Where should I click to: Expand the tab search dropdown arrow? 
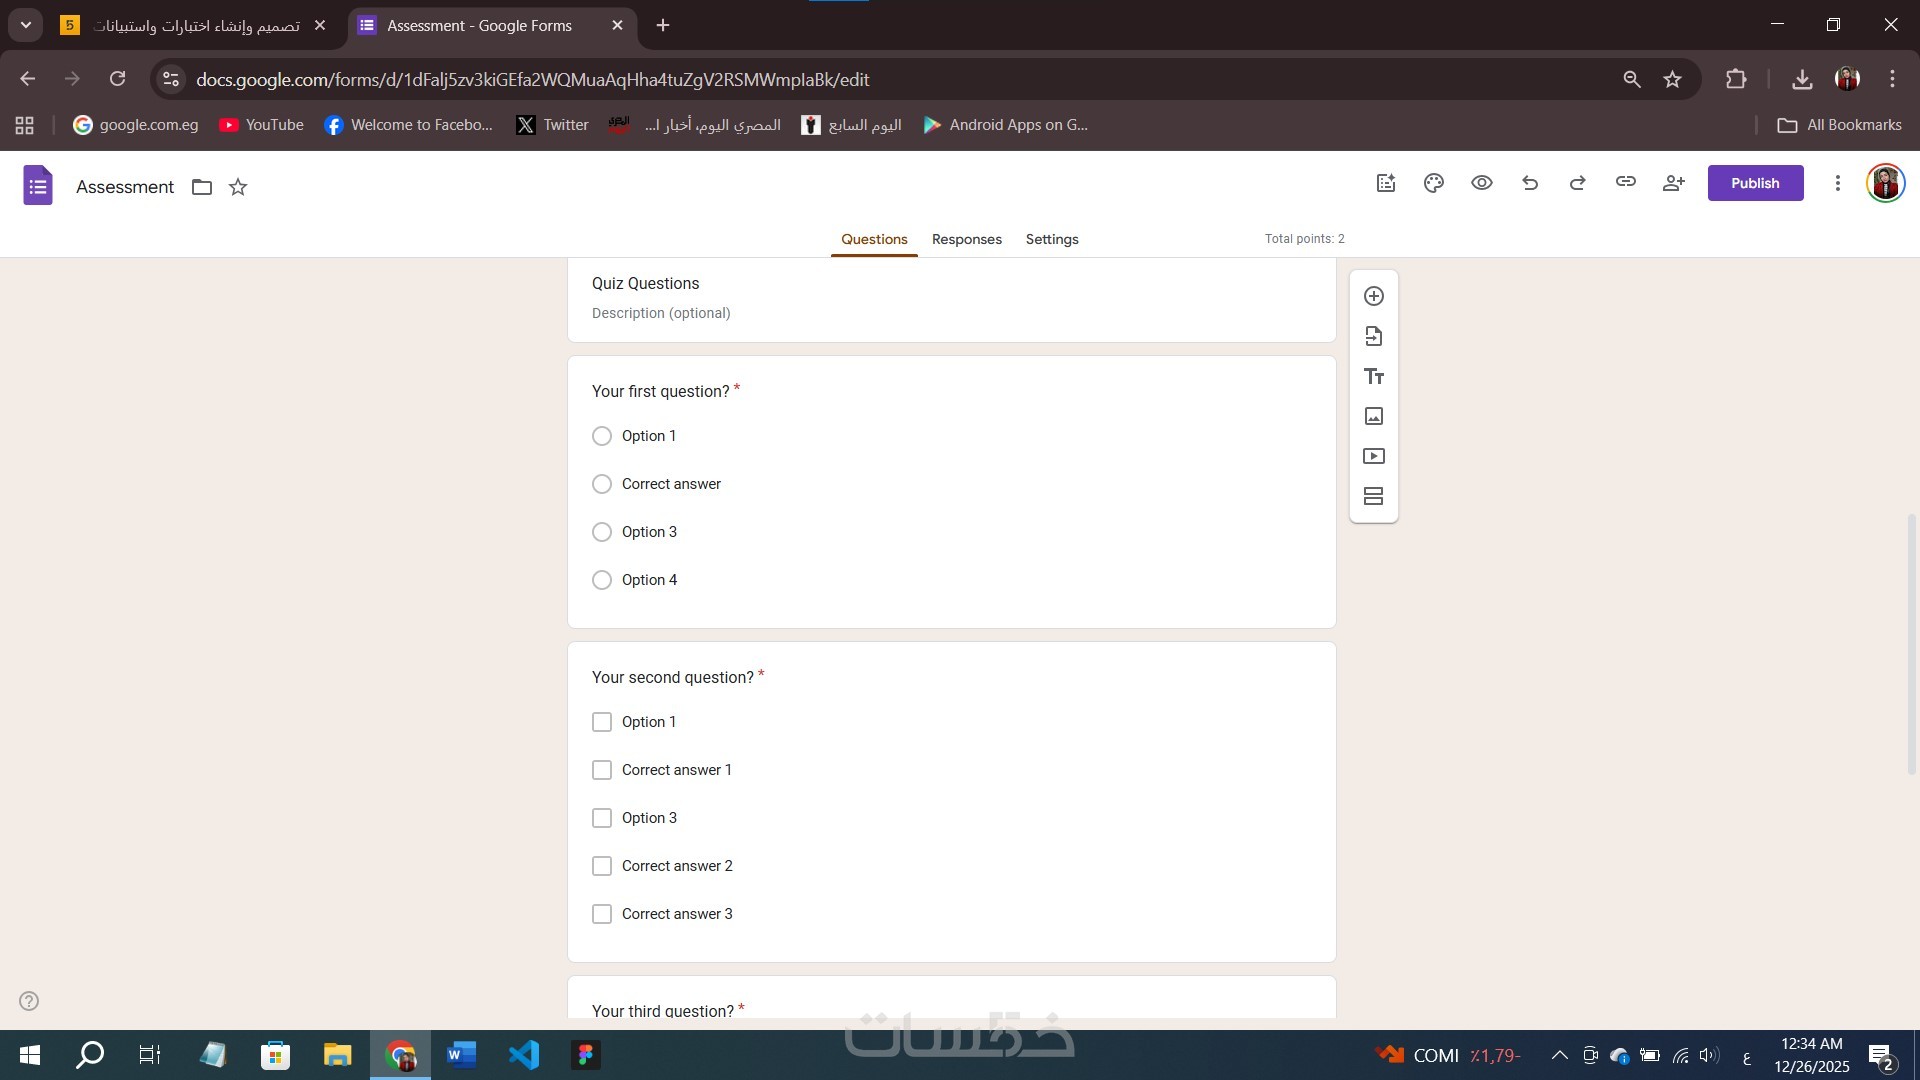(x=26, y=25)
